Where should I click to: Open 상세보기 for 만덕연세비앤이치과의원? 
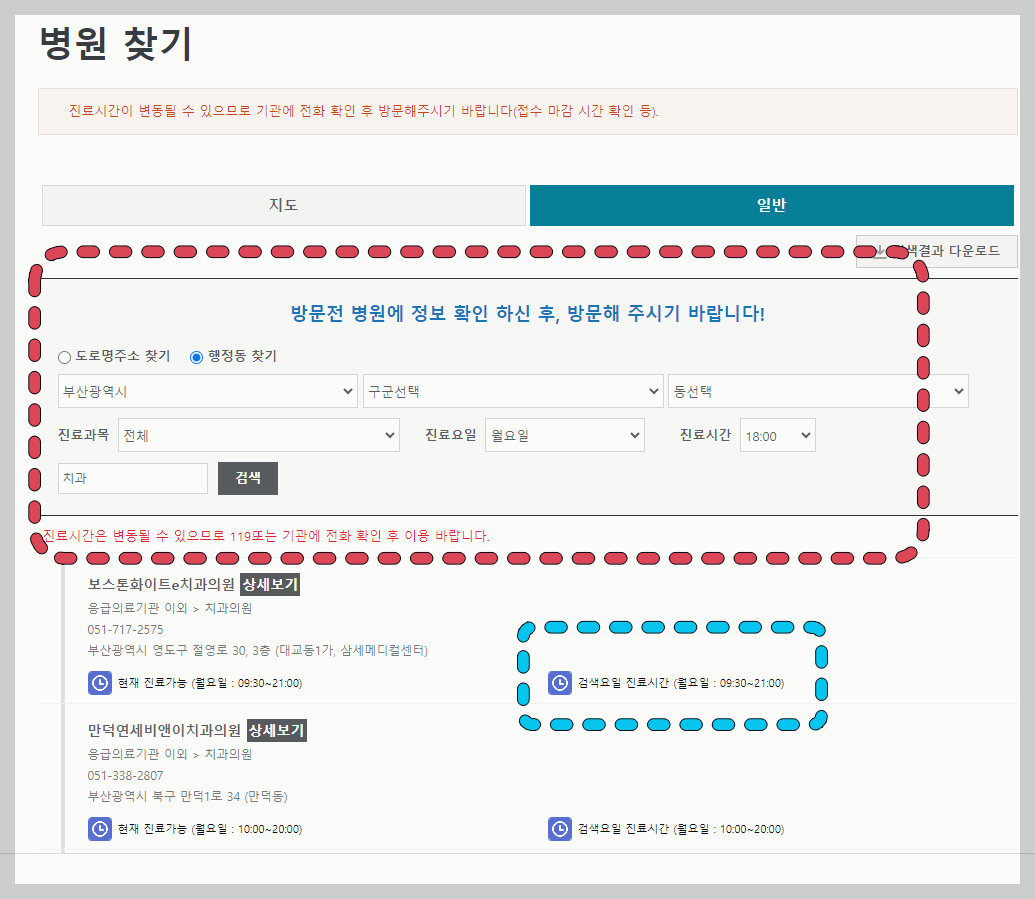tap(274, 731)
